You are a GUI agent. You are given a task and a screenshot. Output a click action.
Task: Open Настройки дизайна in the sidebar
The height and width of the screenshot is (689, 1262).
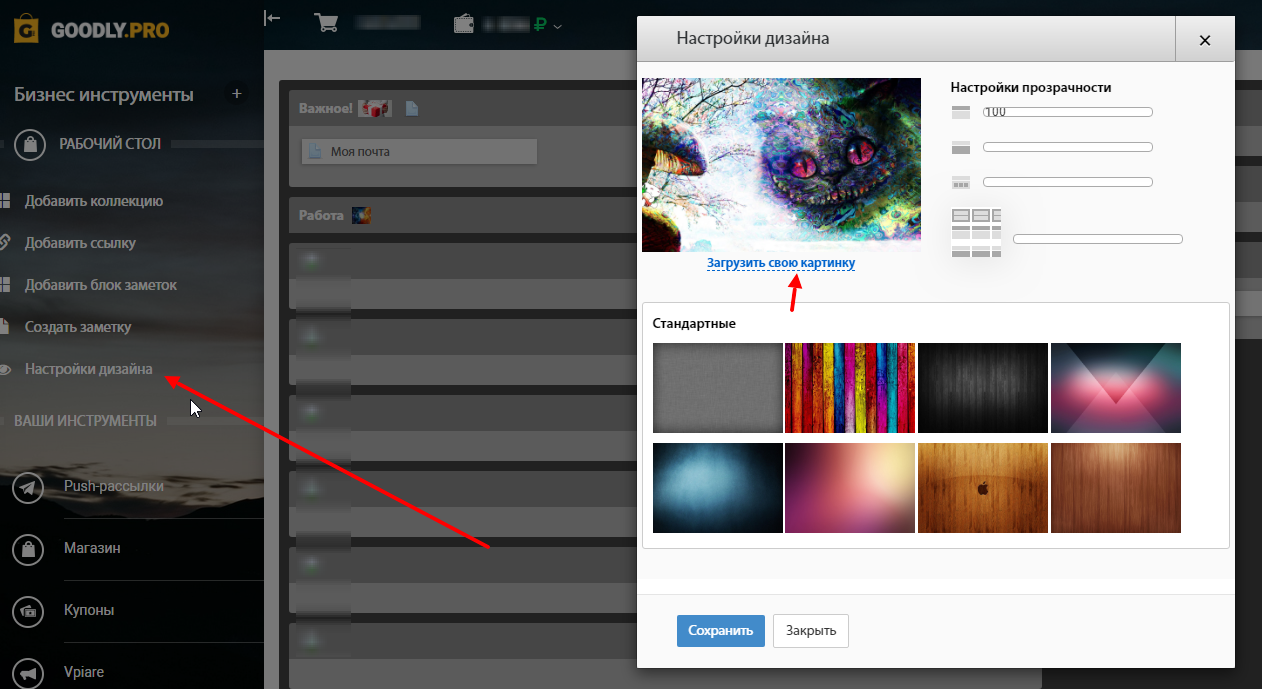point(89,369)
